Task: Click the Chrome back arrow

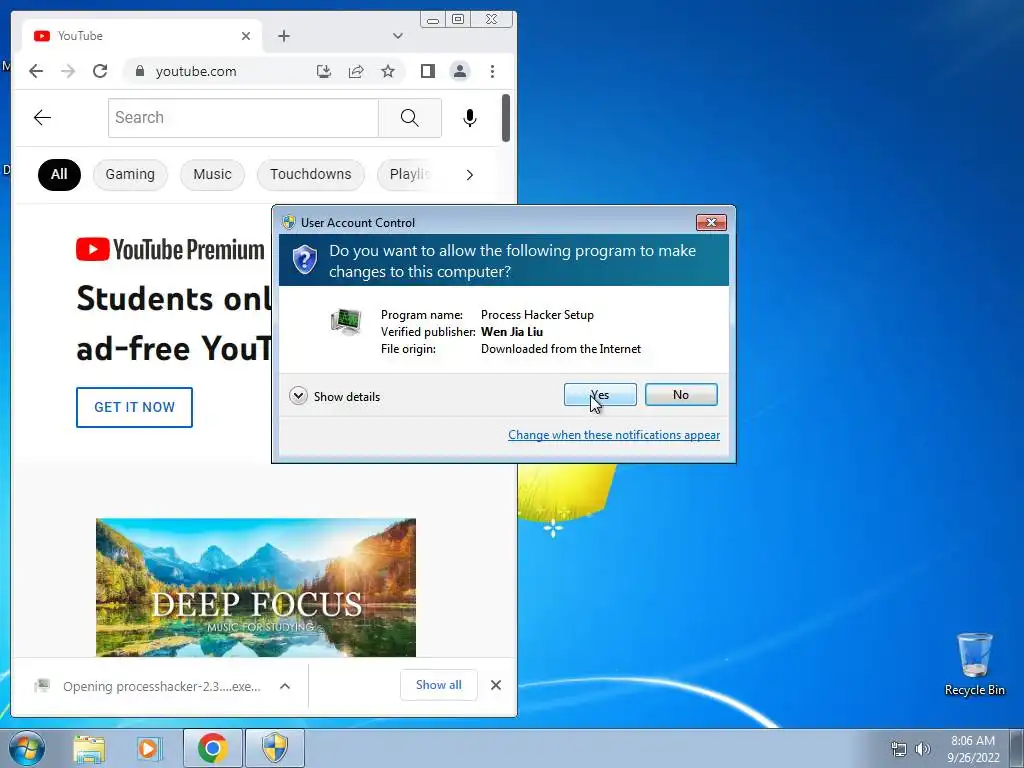Action: tap(36, 71)
